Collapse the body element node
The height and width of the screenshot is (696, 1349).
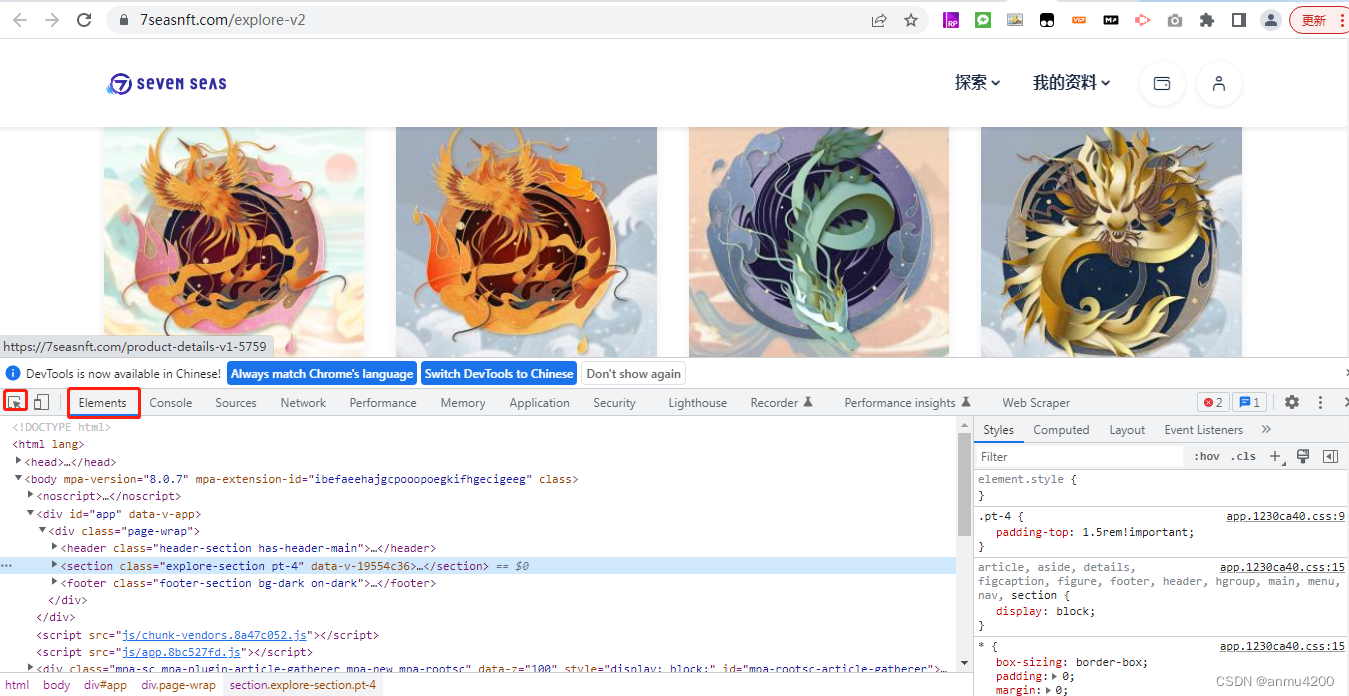click(x=19, y=478)
